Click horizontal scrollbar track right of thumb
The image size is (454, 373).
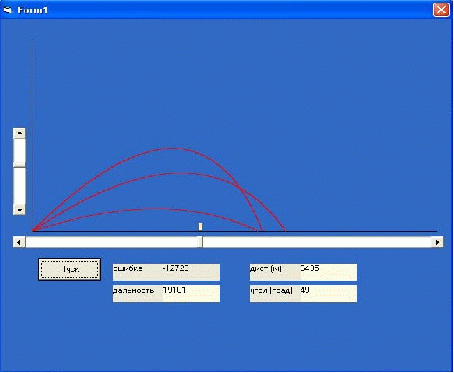(317, 242)
